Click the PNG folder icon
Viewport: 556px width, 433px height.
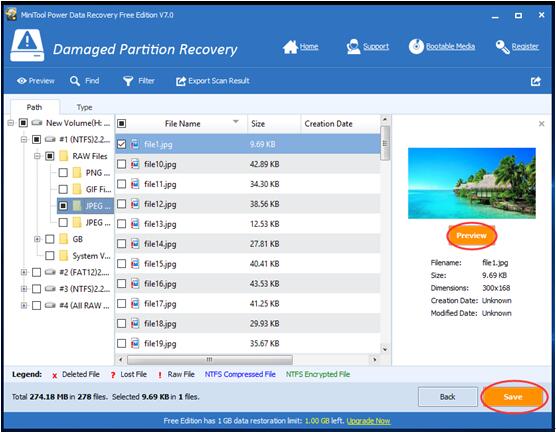[x=77, y=173]
